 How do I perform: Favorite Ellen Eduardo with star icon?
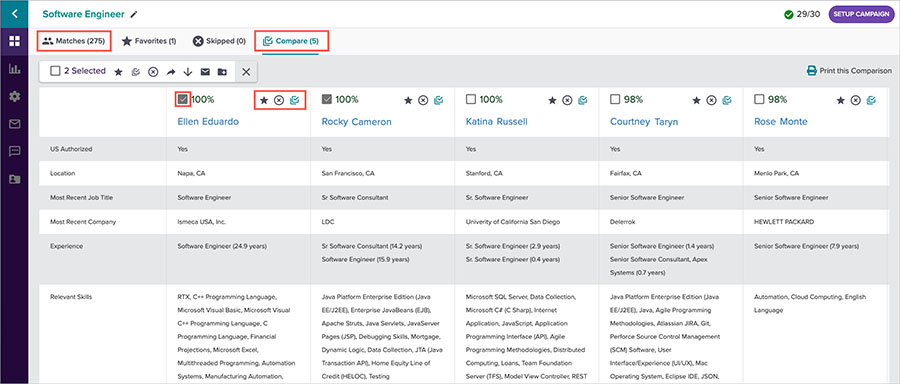[x=264, y=100]
